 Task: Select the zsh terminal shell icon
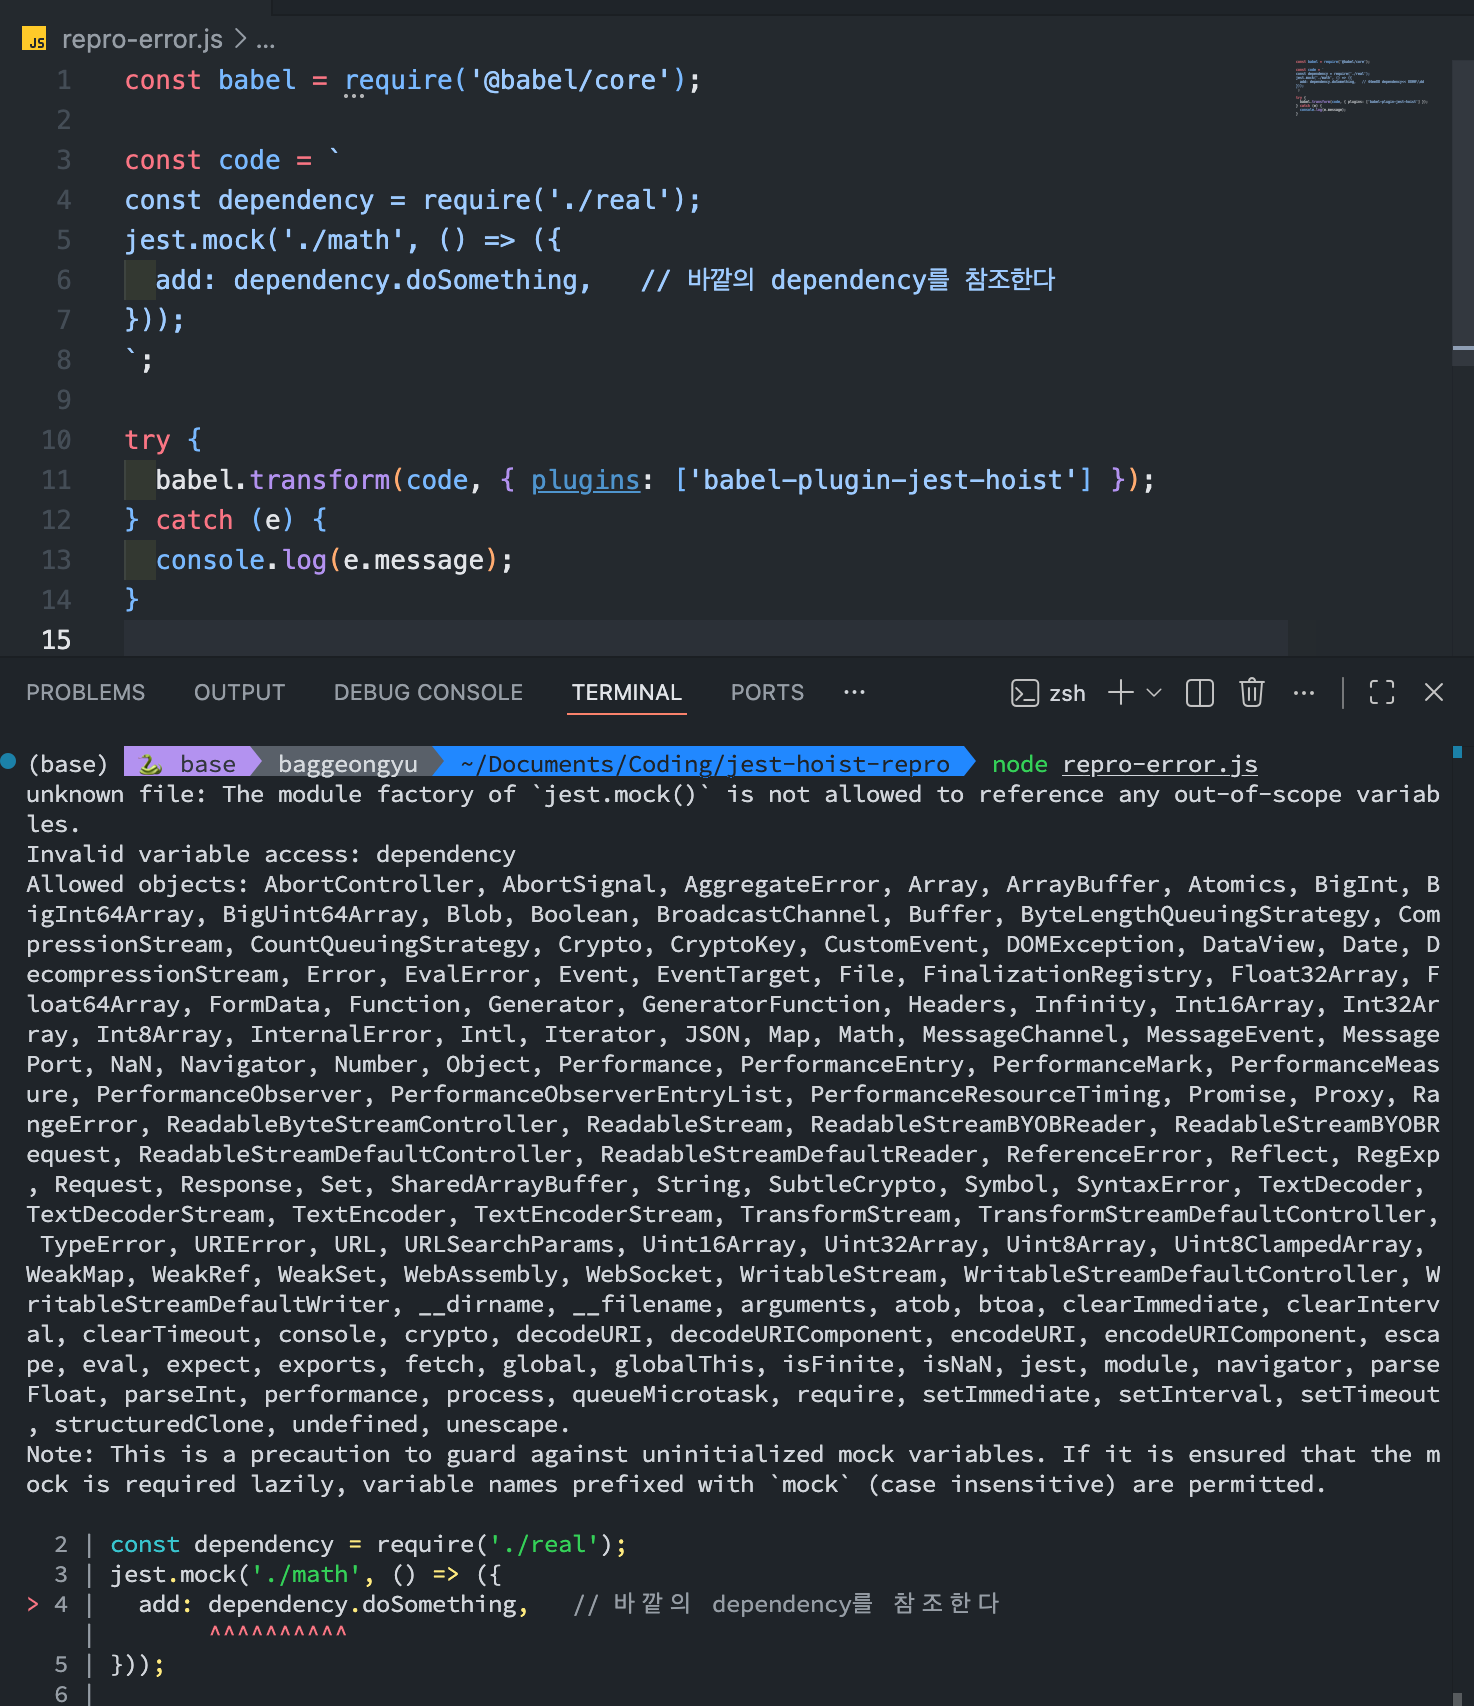[1024, 693]
